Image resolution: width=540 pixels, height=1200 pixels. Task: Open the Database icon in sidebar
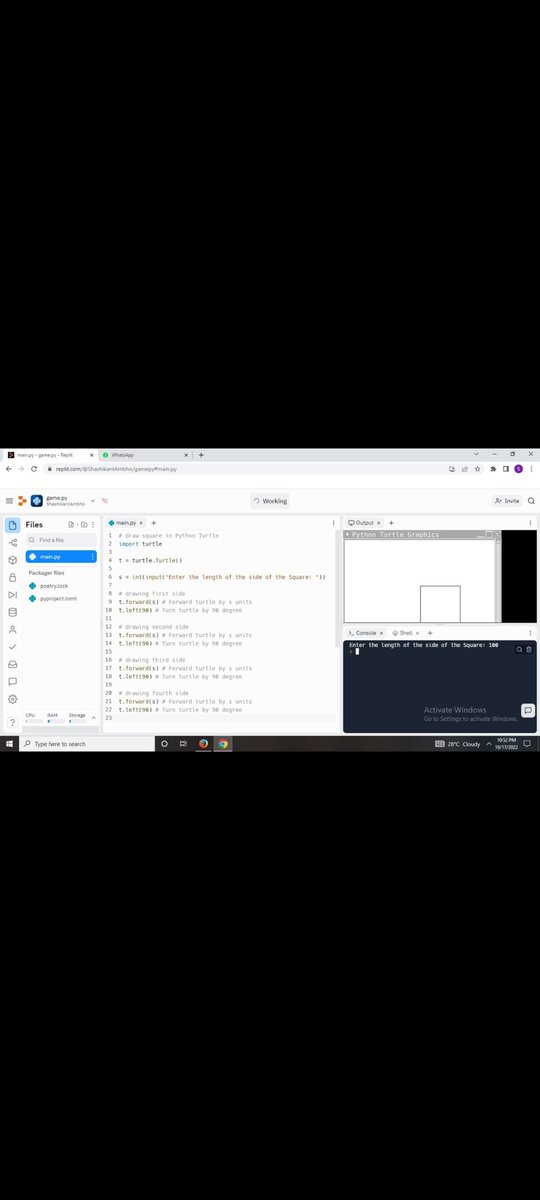tap(12, 612)
